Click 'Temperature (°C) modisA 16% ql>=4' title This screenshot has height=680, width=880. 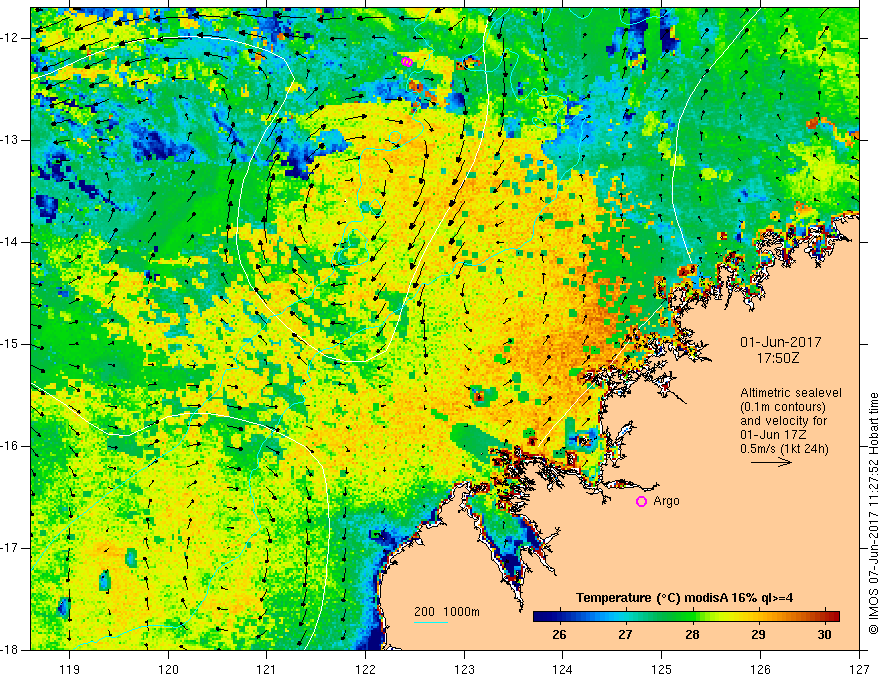pos(684,598)
